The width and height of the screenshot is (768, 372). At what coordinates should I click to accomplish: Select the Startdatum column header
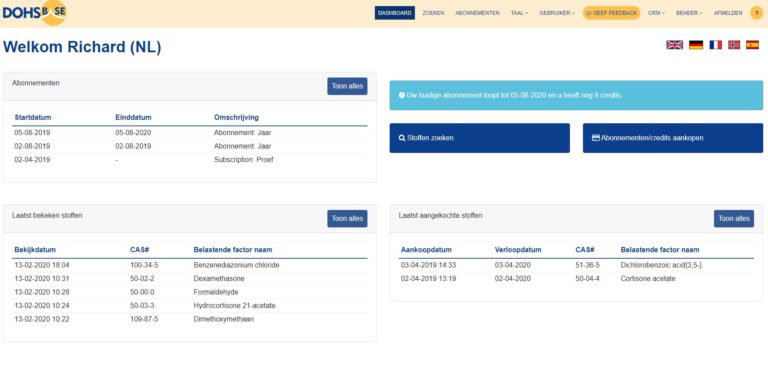[x=33, y=117]
